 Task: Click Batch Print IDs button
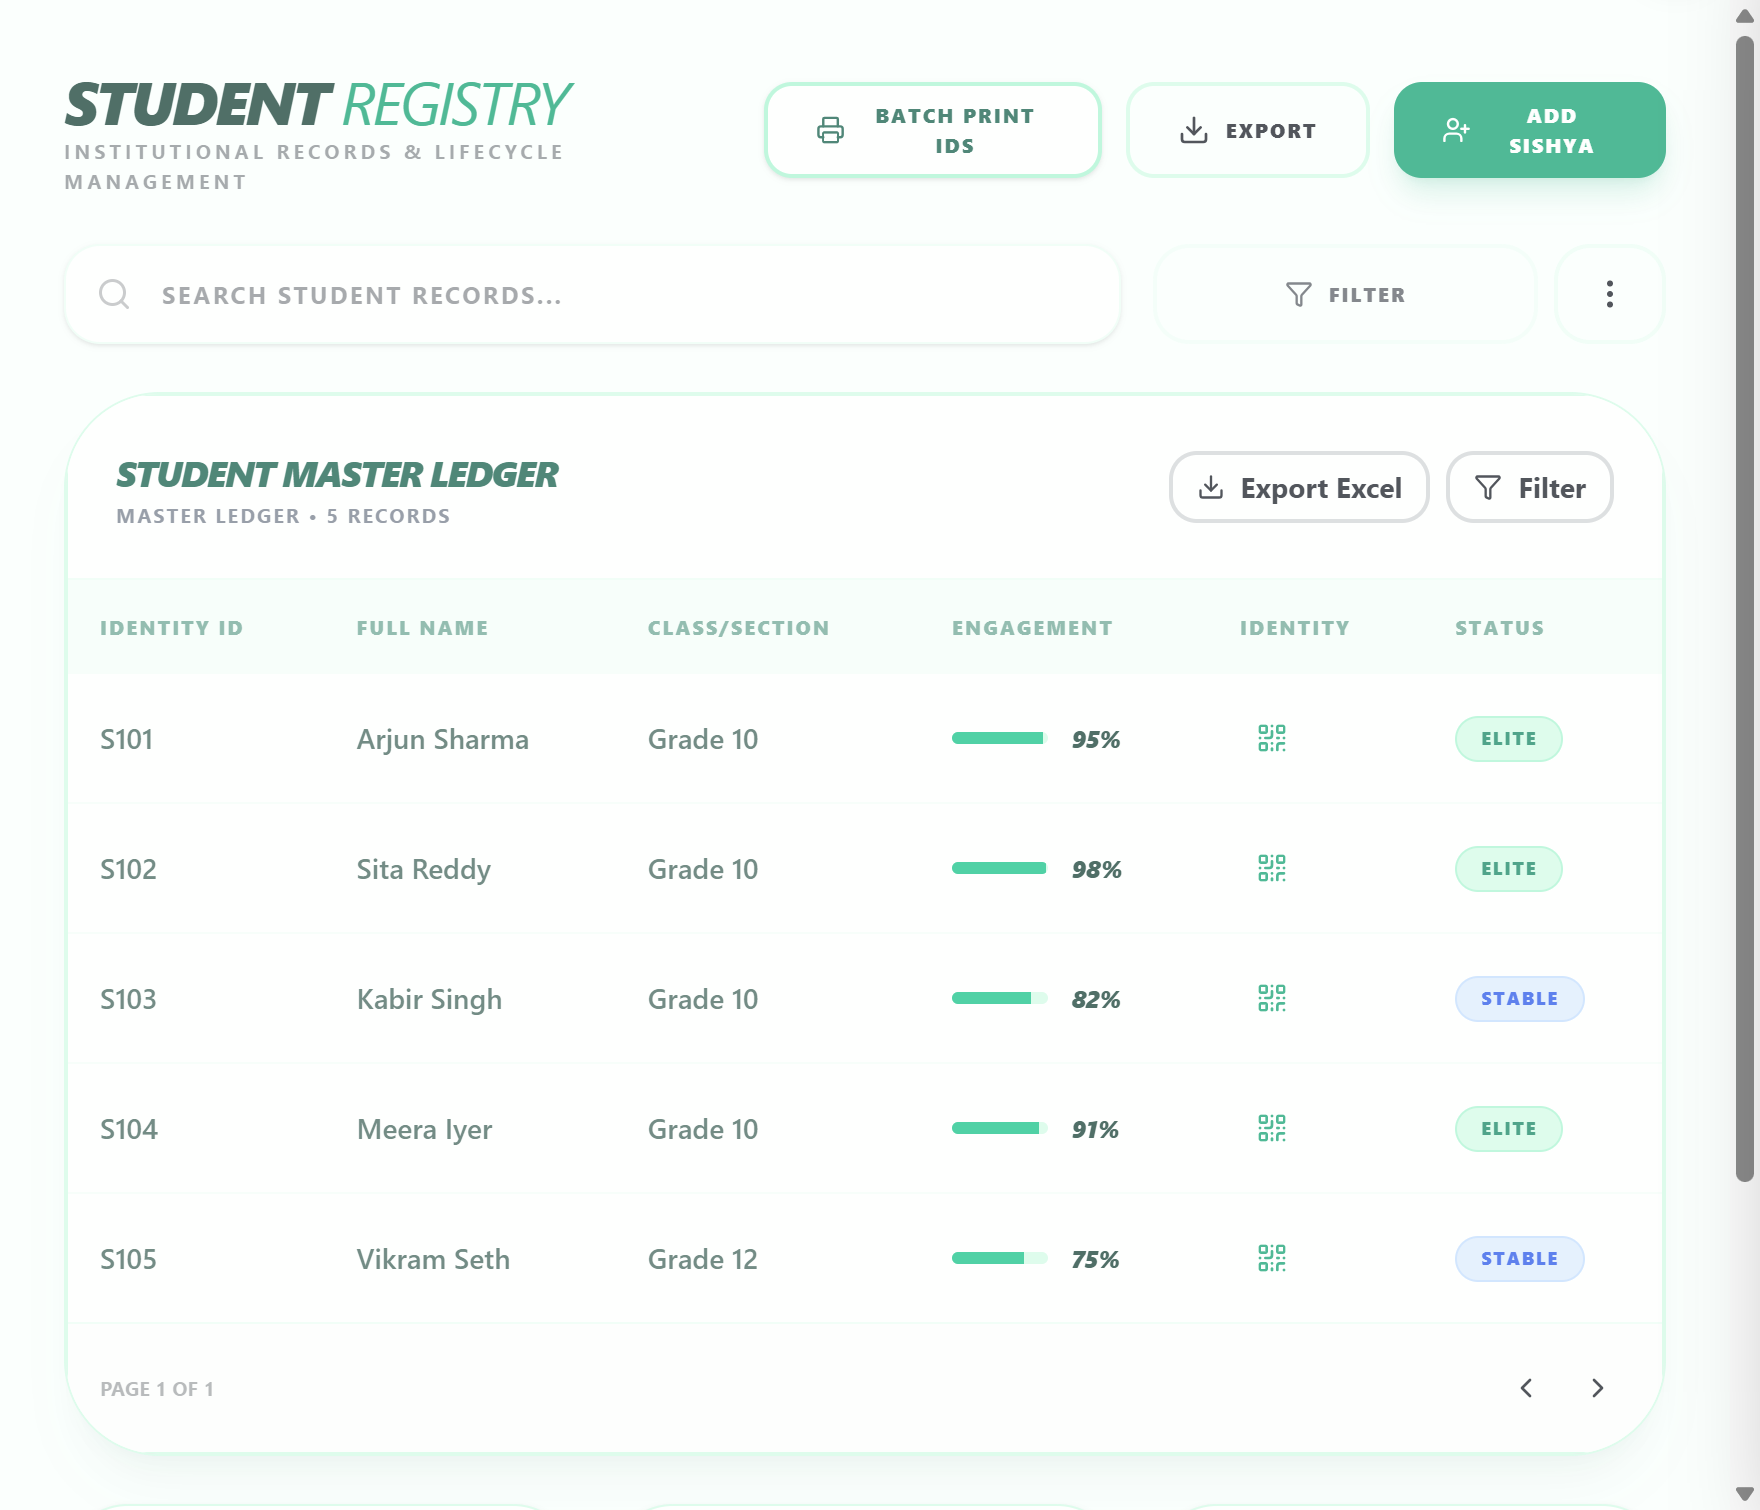click(x=932, y=130)
